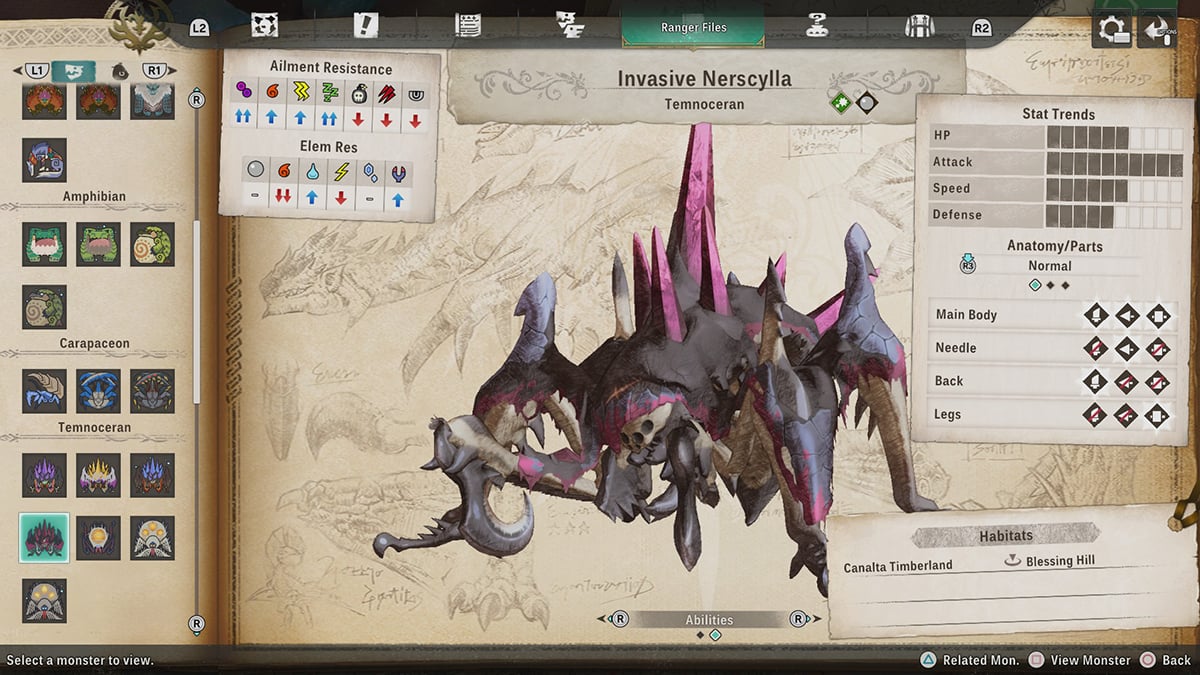Select the highlighted Nerscylla thumbnail in sidebar

click(44, 538)
